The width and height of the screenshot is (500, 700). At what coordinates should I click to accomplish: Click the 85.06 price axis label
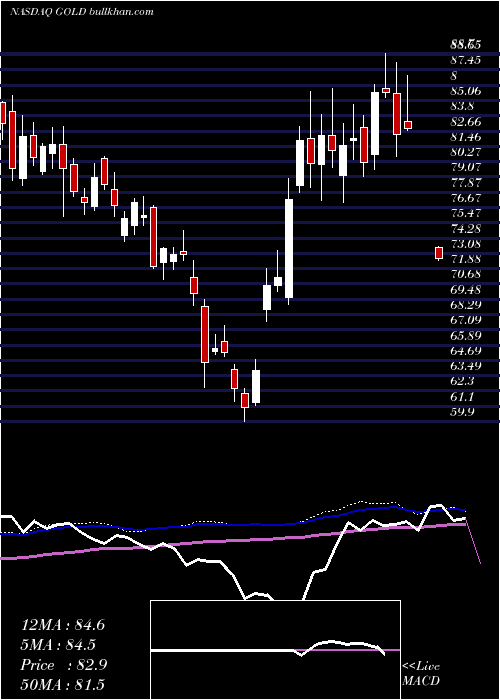click(x=466, y=91)
